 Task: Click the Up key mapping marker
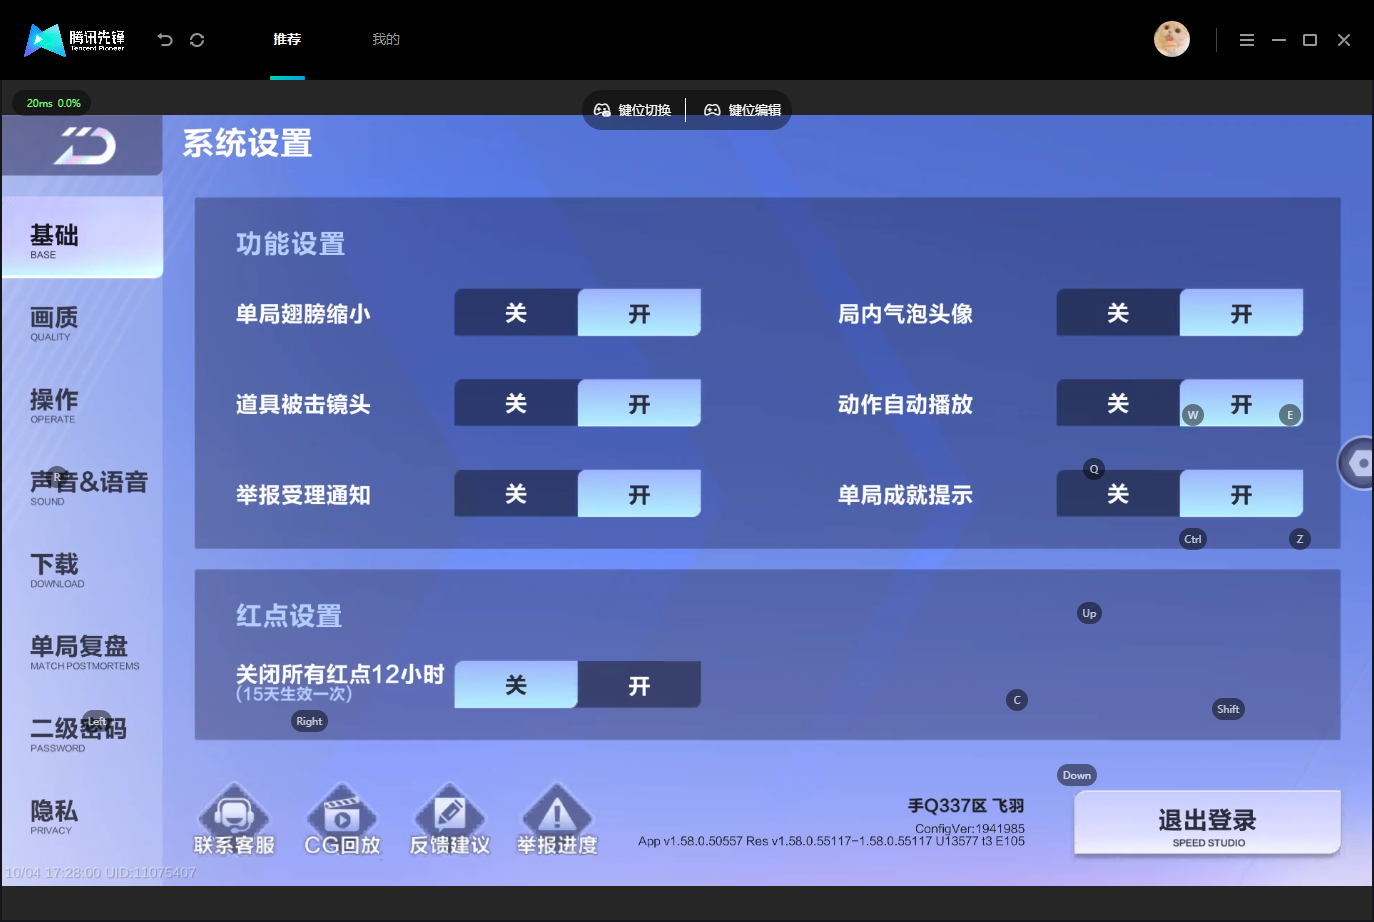(x=1089, y=613)
